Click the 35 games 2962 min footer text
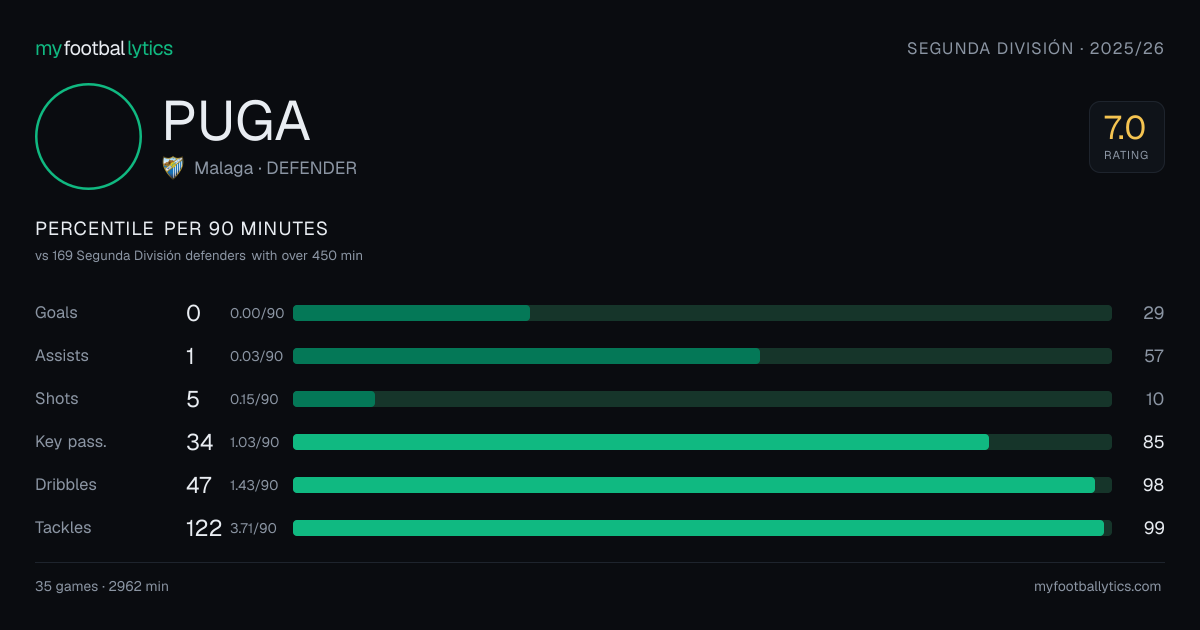The width and height of the screenshot is (1200, 630). point(102,587)
